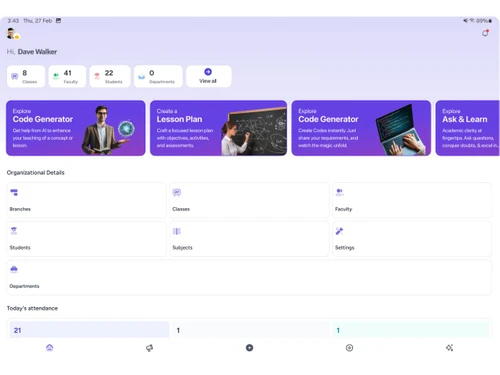
Task: Open the 8 Classes stat card
Action: point(26,76)
